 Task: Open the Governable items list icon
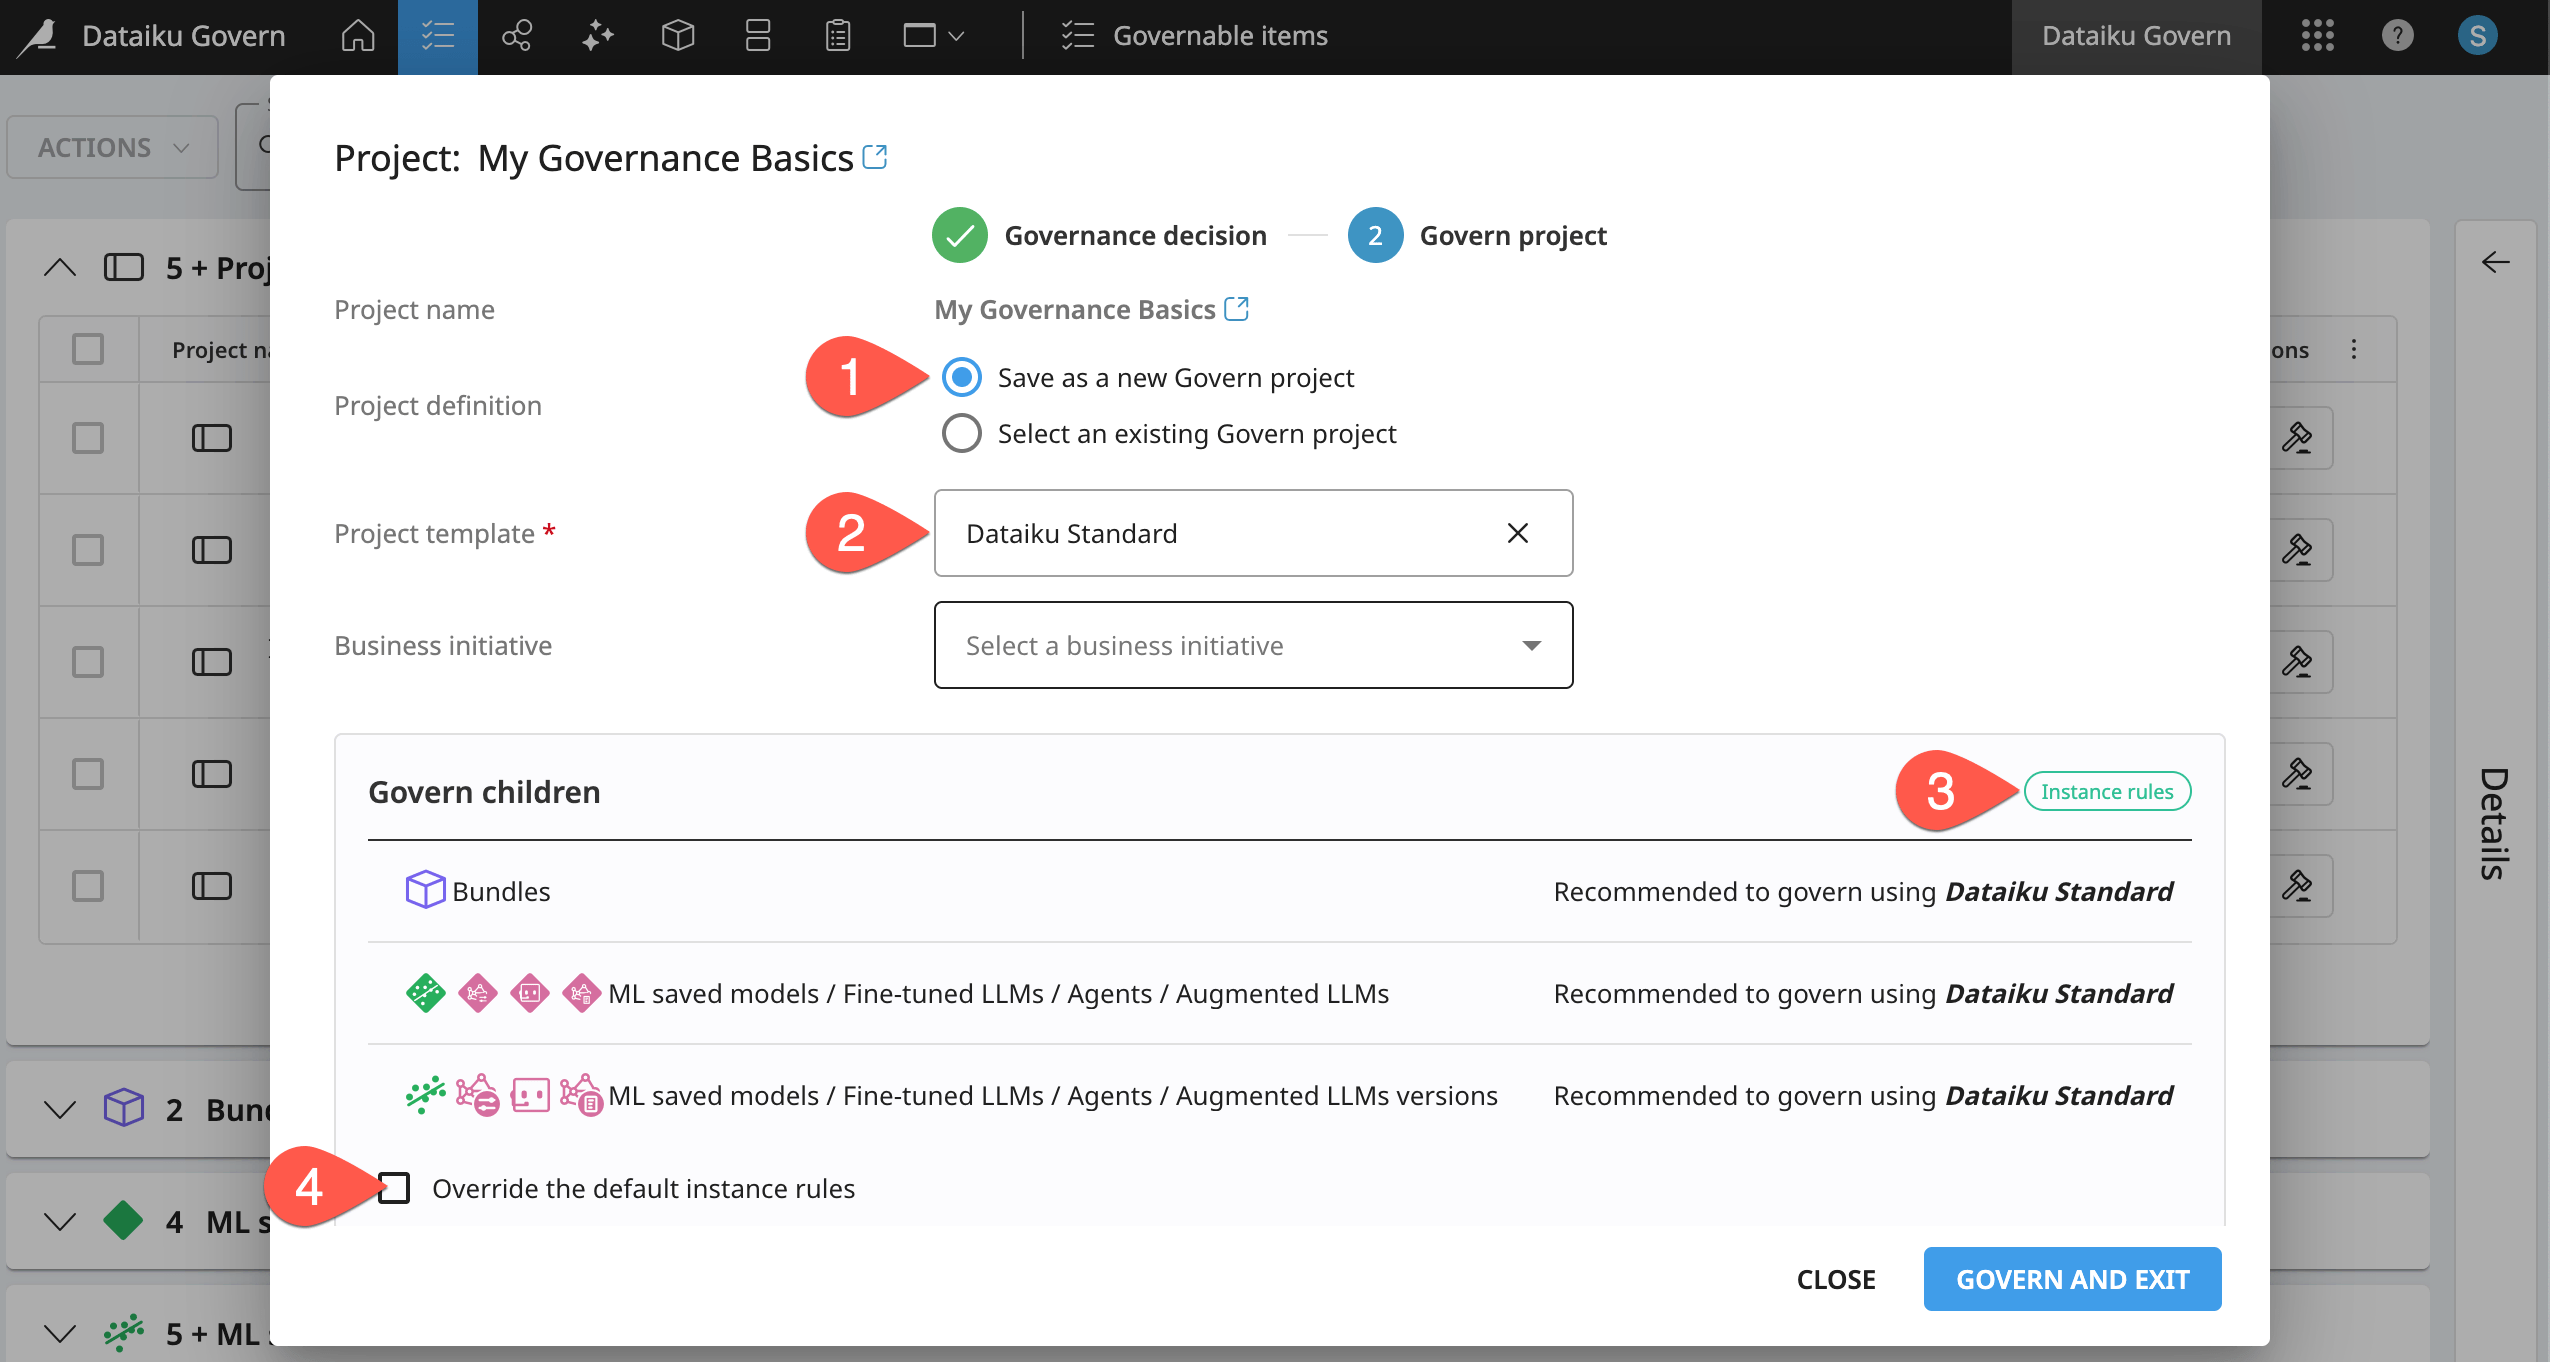point(437,36)
